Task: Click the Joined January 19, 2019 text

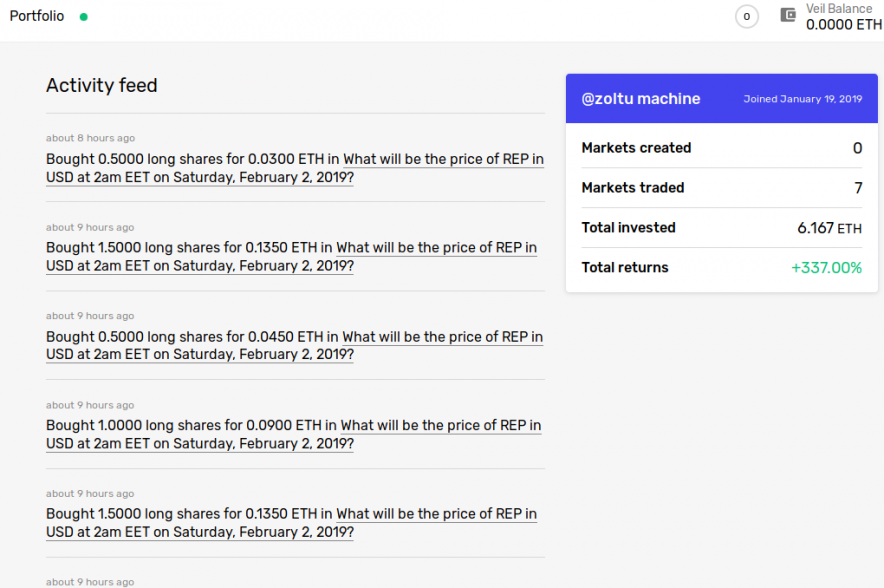Action: tap(802, 99)
